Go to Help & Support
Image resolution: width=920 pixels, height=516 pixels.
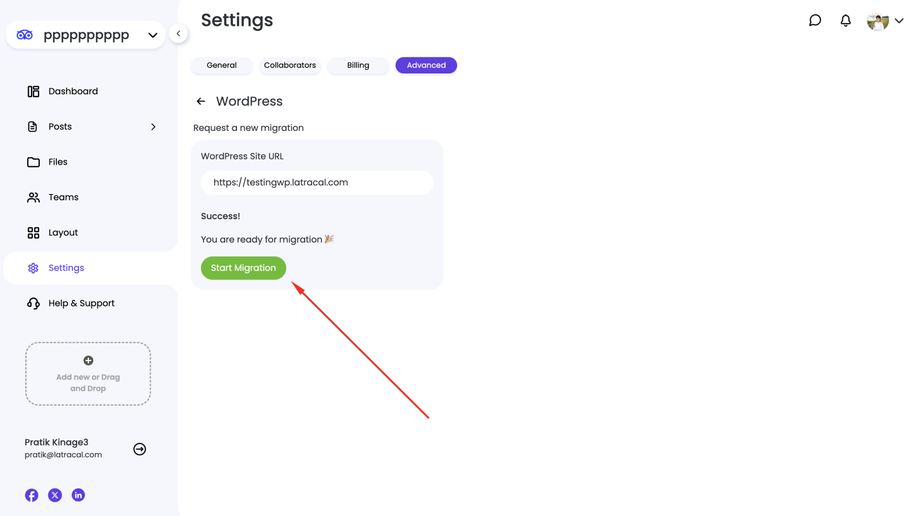coord(81,303)
